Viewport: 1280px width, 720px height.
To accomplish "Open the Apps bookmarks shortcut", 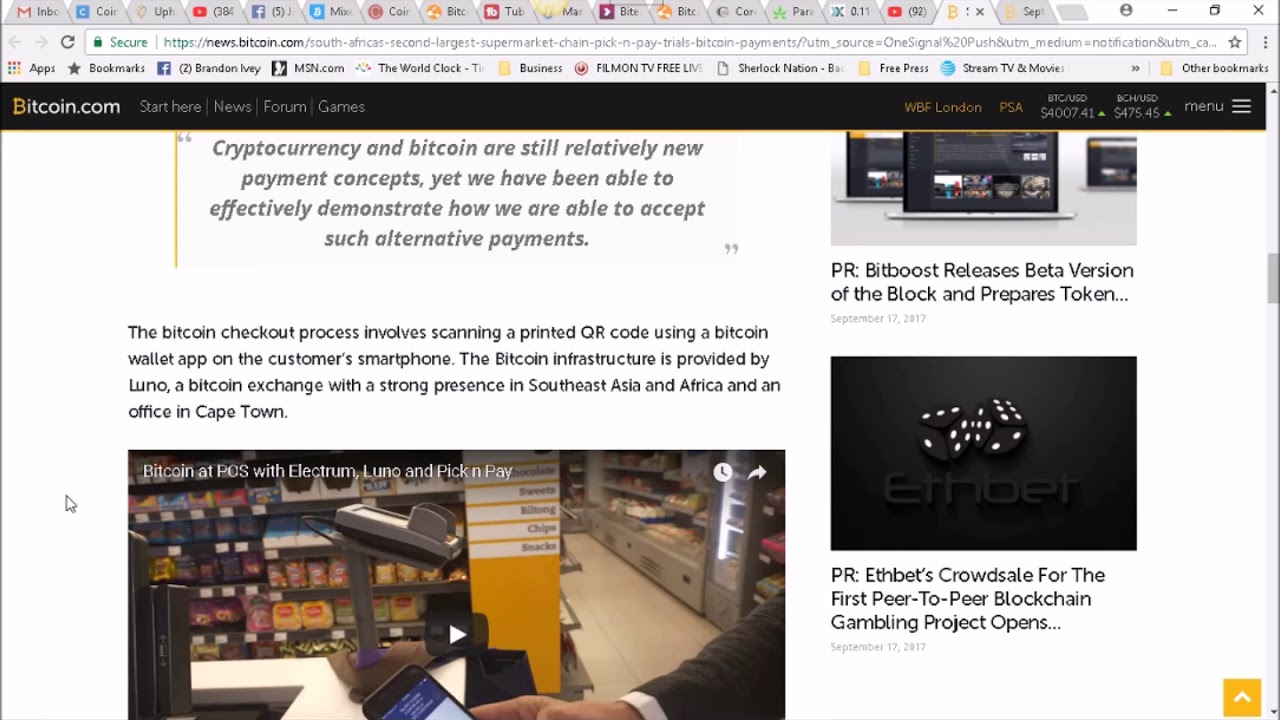I will tap(31, 68).
